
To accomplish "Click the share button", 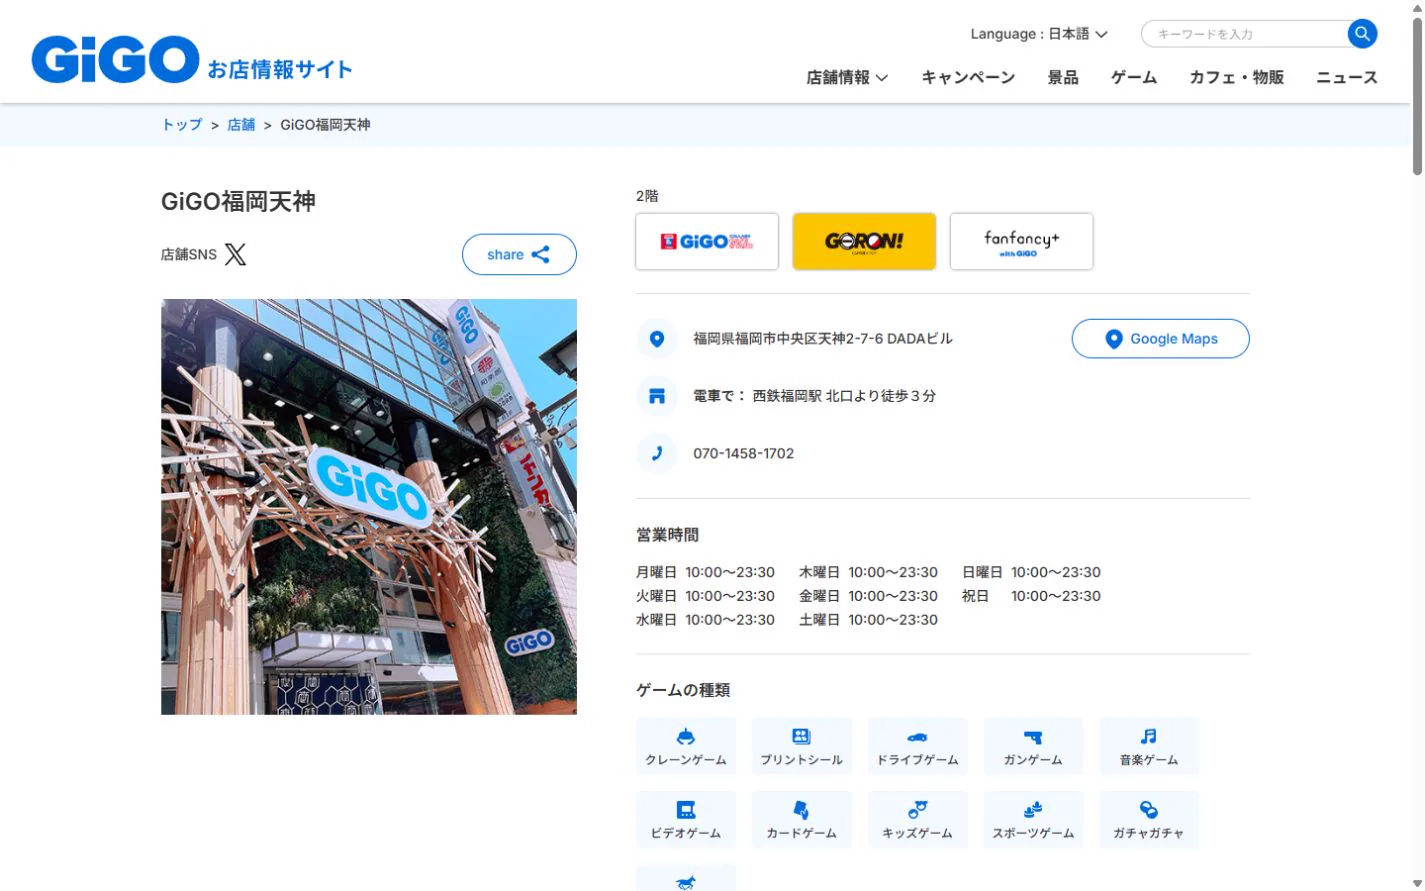I will tap(519, 254).
